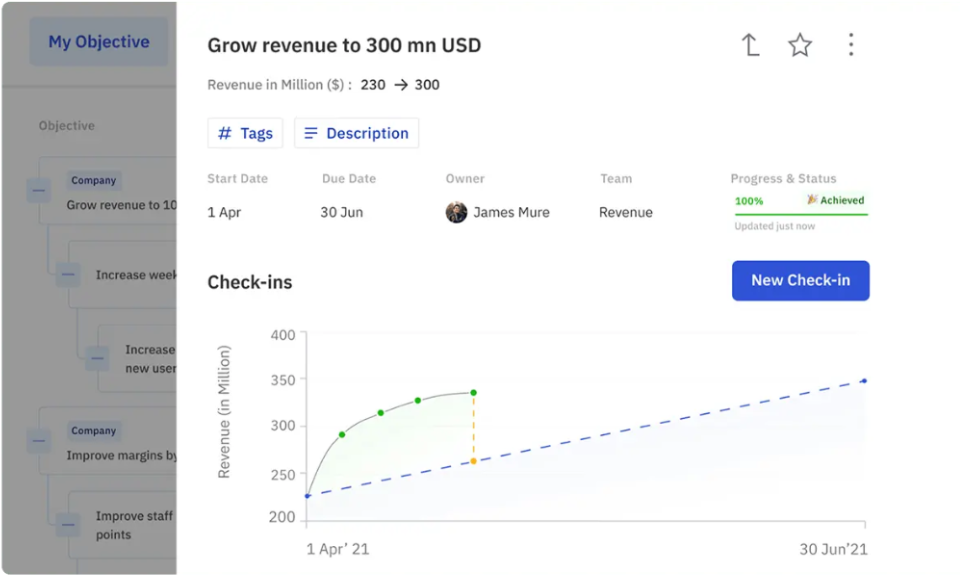Click the Check-ins heading

[x=250, y=282]
